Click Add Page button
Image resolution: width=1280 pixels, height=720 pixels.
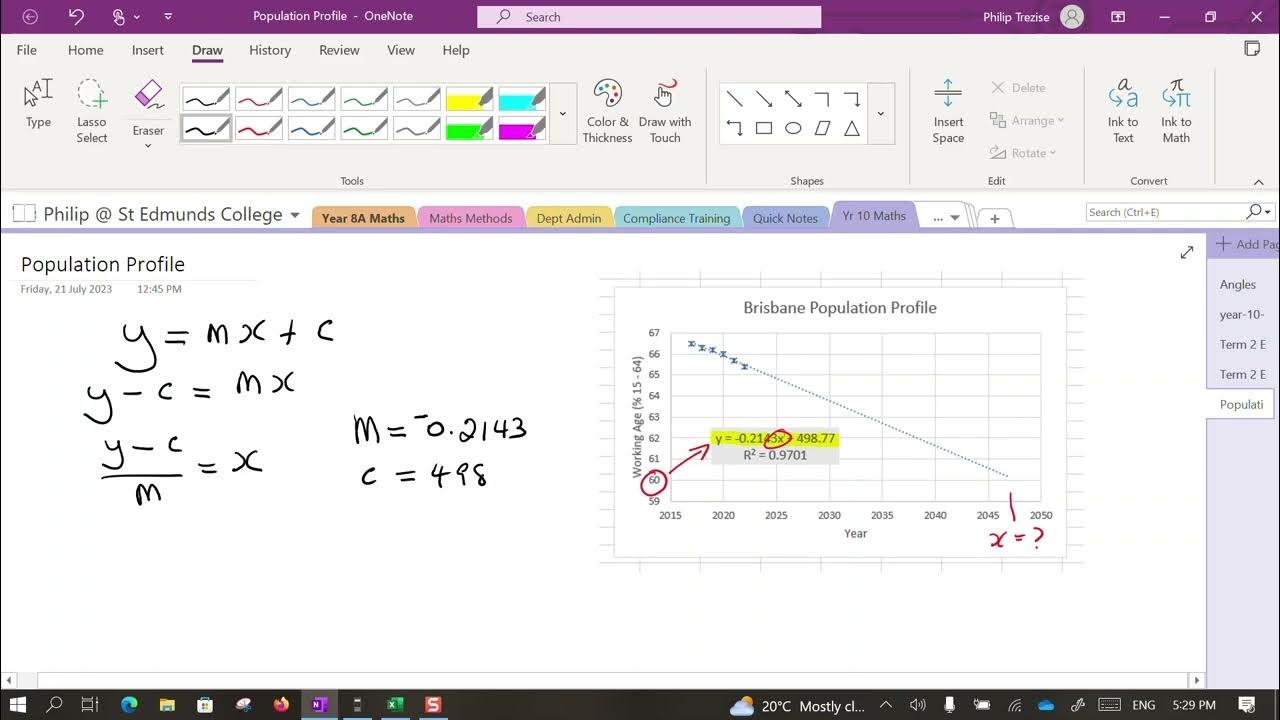point(1245,244)
